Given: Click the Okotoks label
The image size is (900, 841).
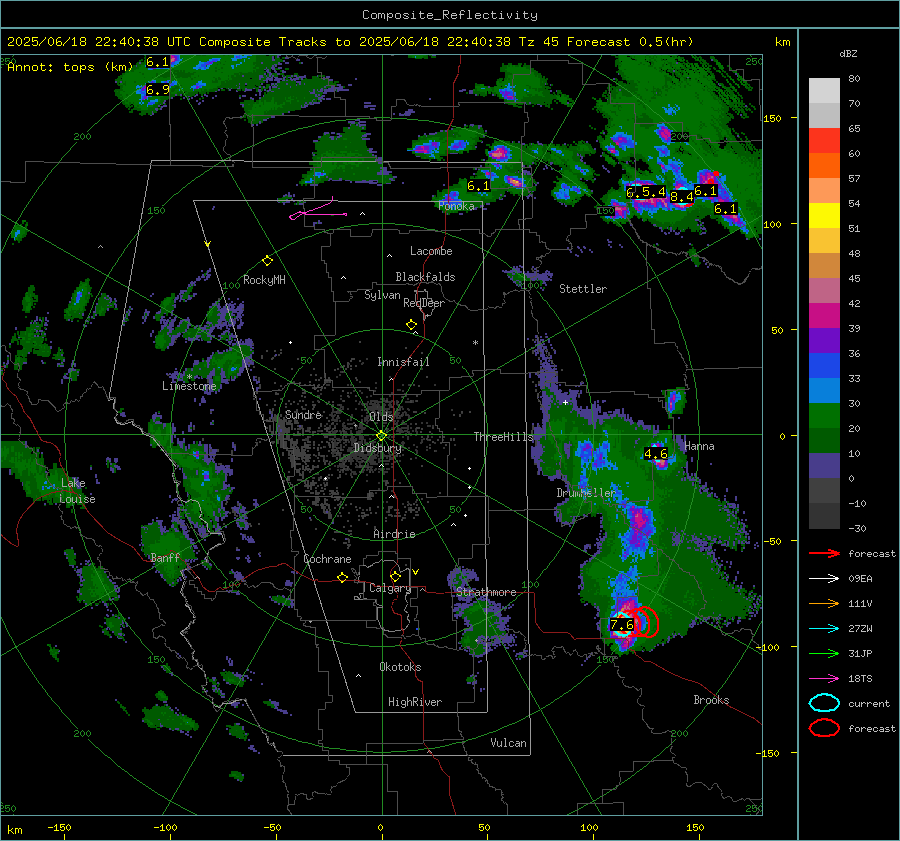Looking at the screenshot, I should [400, 667].
